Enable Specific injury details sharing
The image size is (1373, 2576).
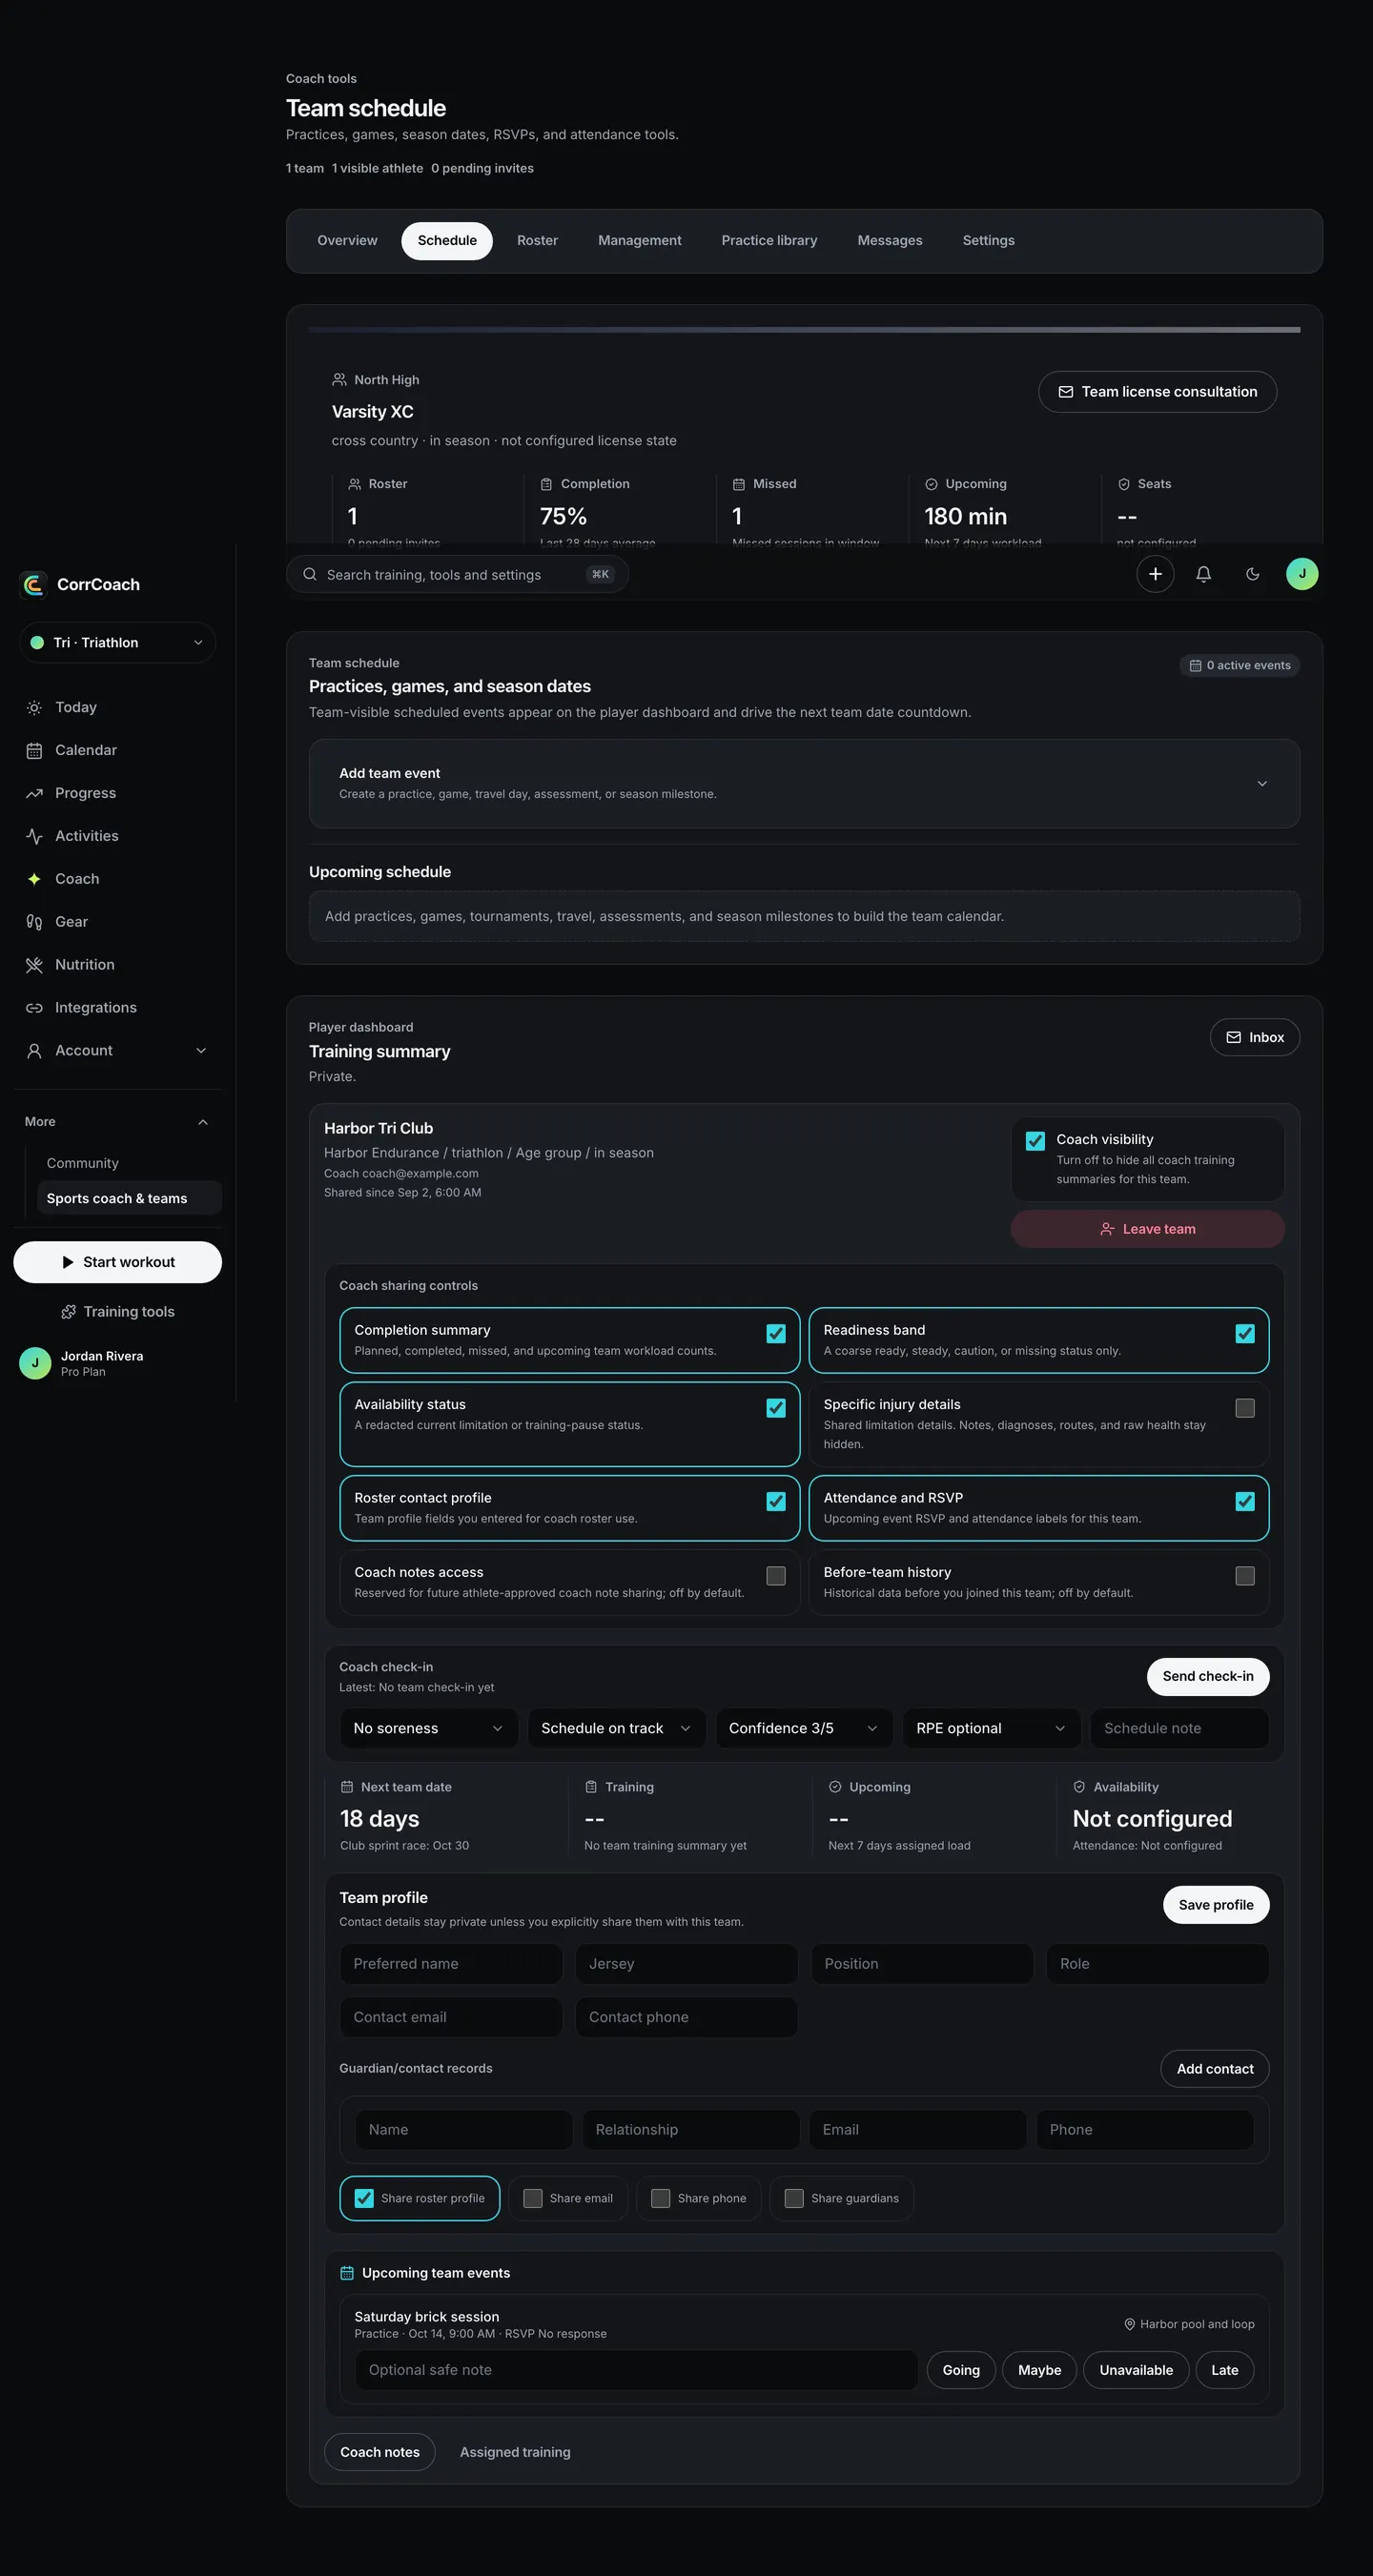pyautogui.click(x=1245, y=1408)
